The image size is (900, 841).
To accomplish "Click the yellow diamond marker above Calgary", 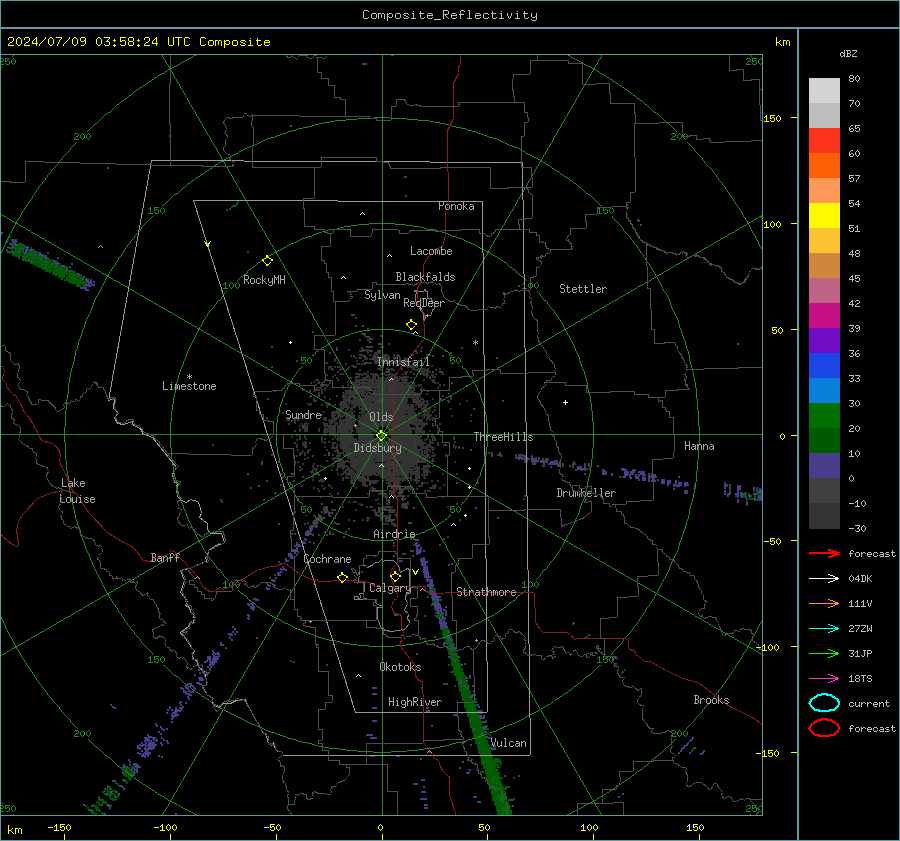I will tap(395, 576).
